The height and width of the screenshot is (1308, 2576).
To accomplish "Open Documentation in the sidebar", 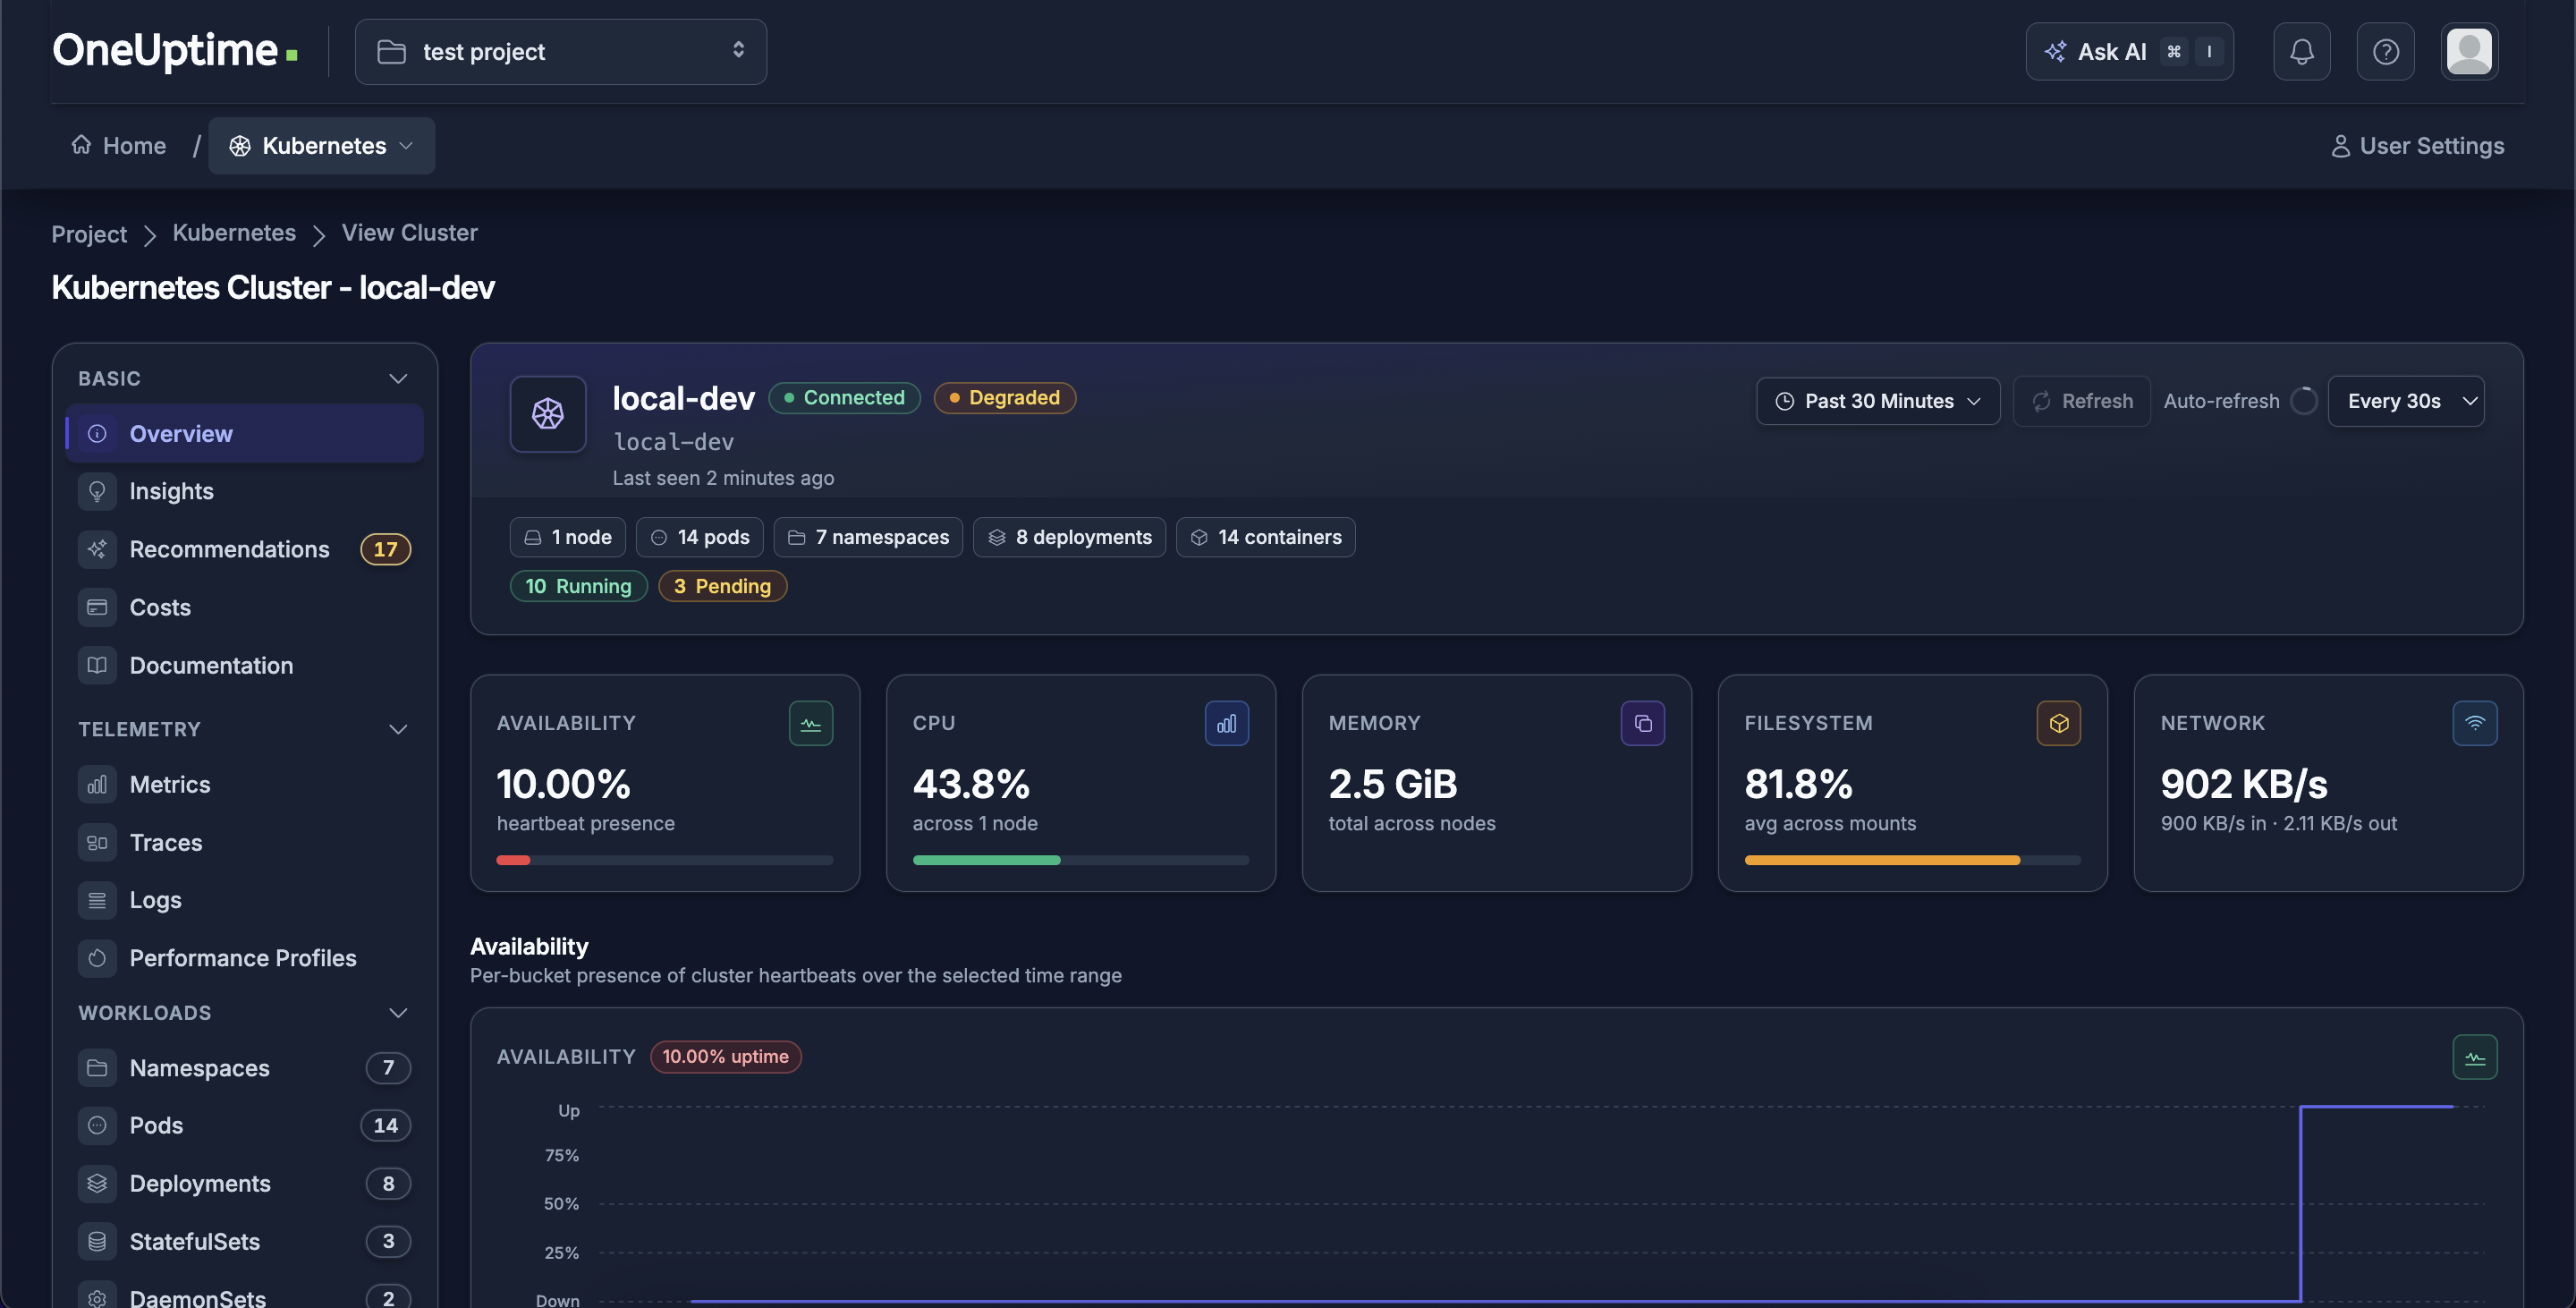I will (244, 665).
